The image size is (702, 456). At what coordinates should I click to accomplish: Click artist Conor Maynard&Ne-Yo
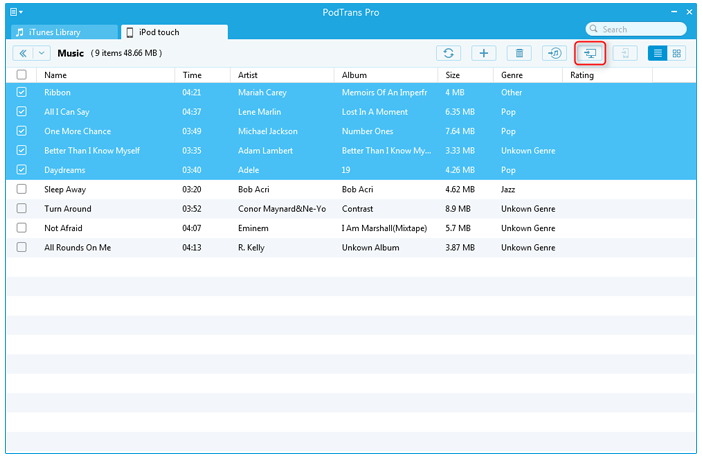[x=282, y=209]
